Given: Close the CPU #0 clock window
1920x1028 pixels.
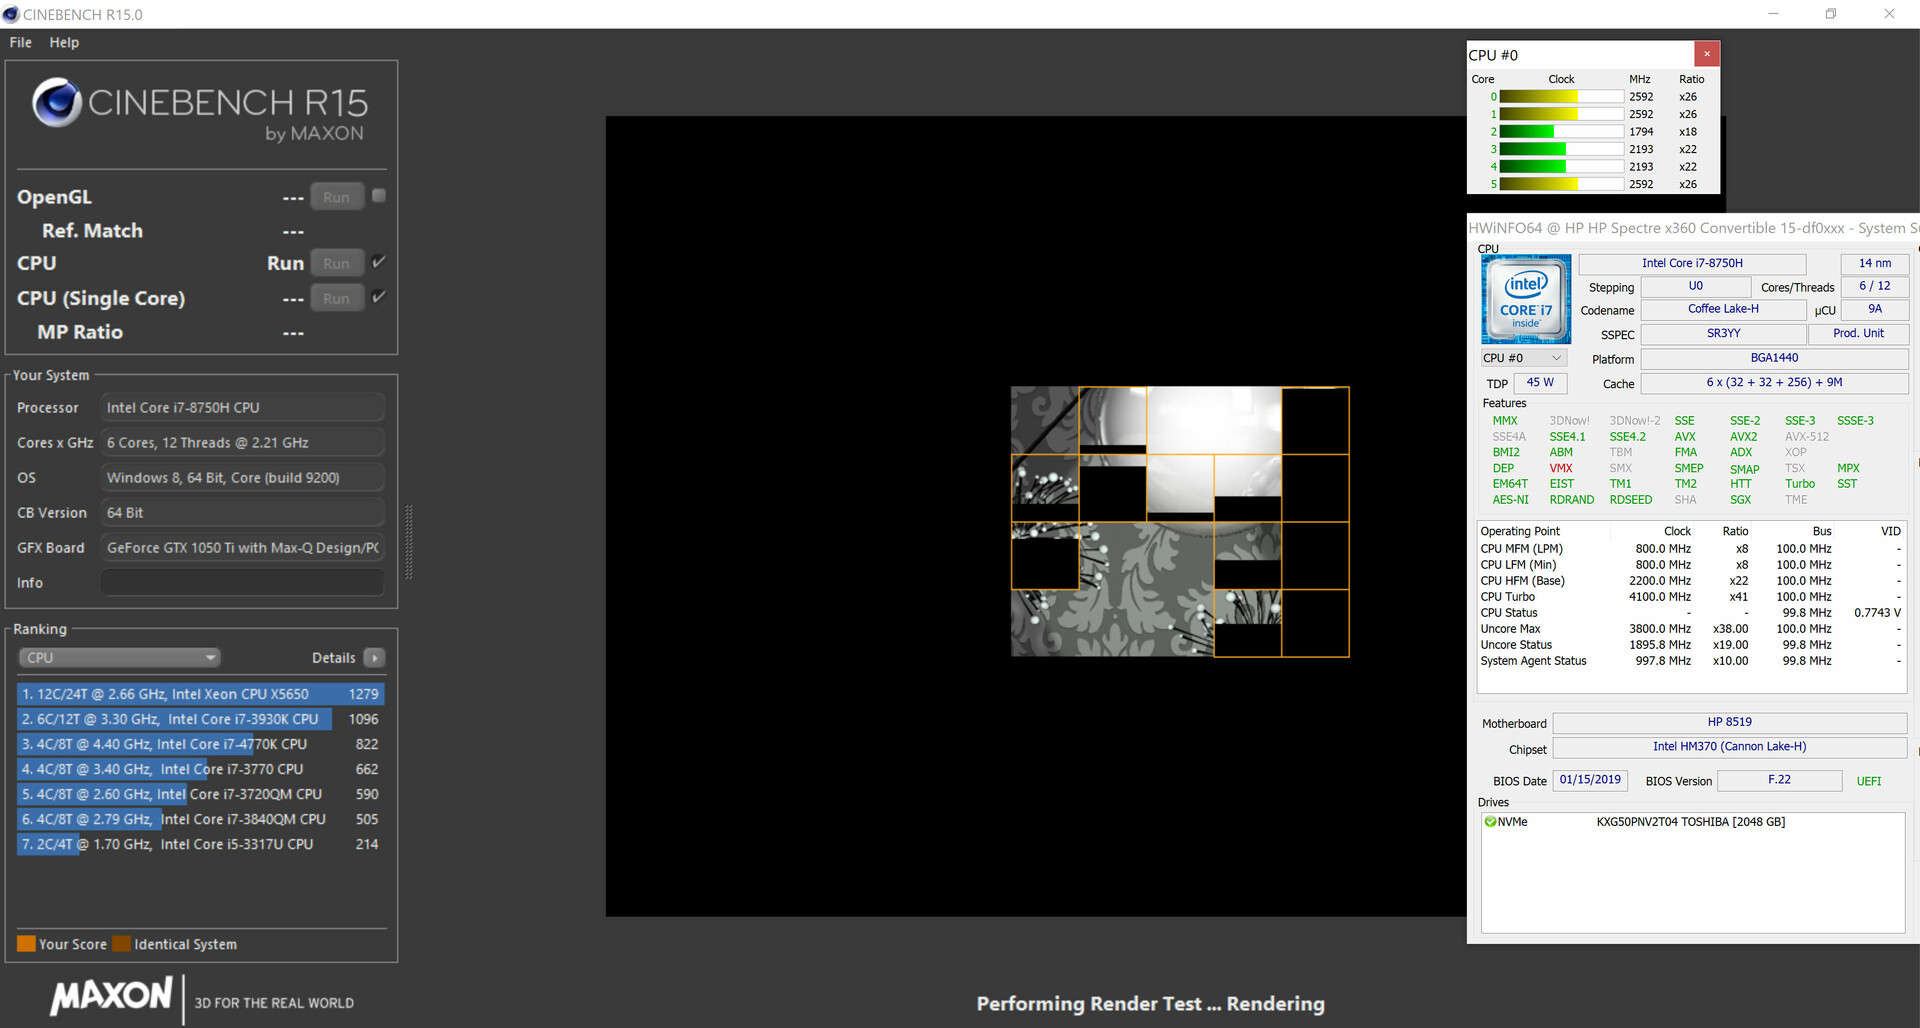Looking at the screenshot, I should coord(1707,54).
